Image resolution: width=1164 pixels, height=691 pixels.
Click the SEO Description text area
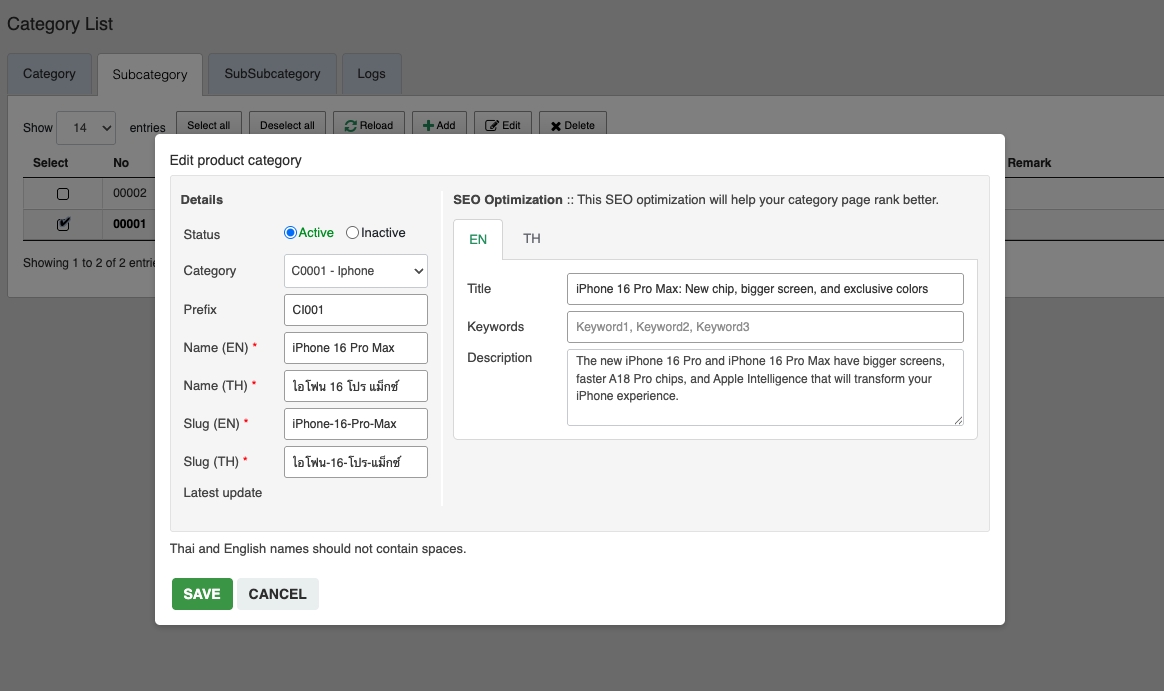765,387
